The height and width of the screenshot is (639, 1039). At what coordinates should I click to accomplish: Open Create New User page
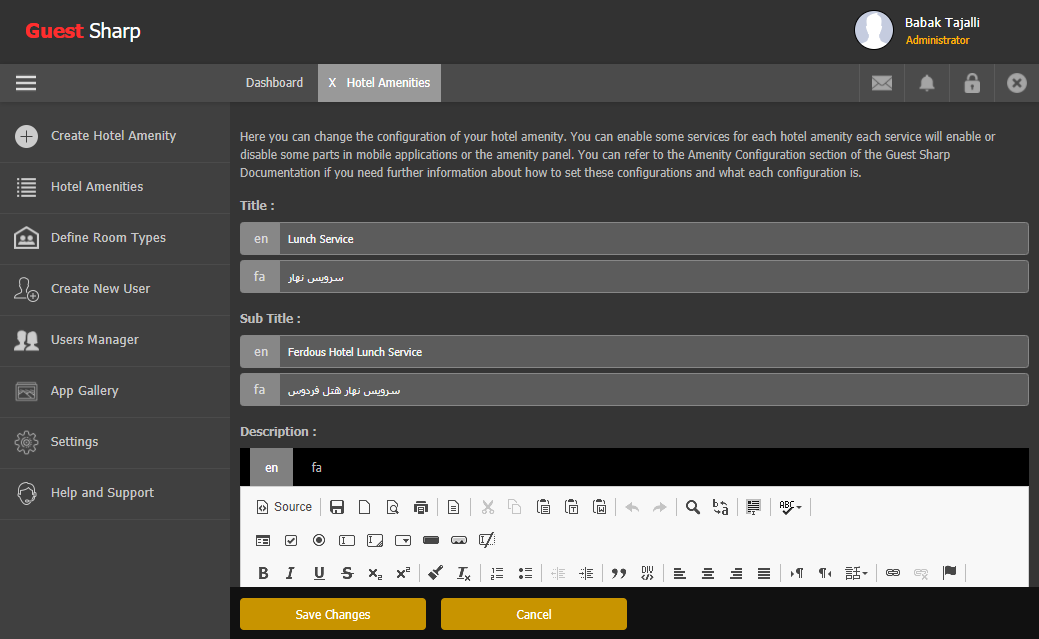click(x=115, y=289)
